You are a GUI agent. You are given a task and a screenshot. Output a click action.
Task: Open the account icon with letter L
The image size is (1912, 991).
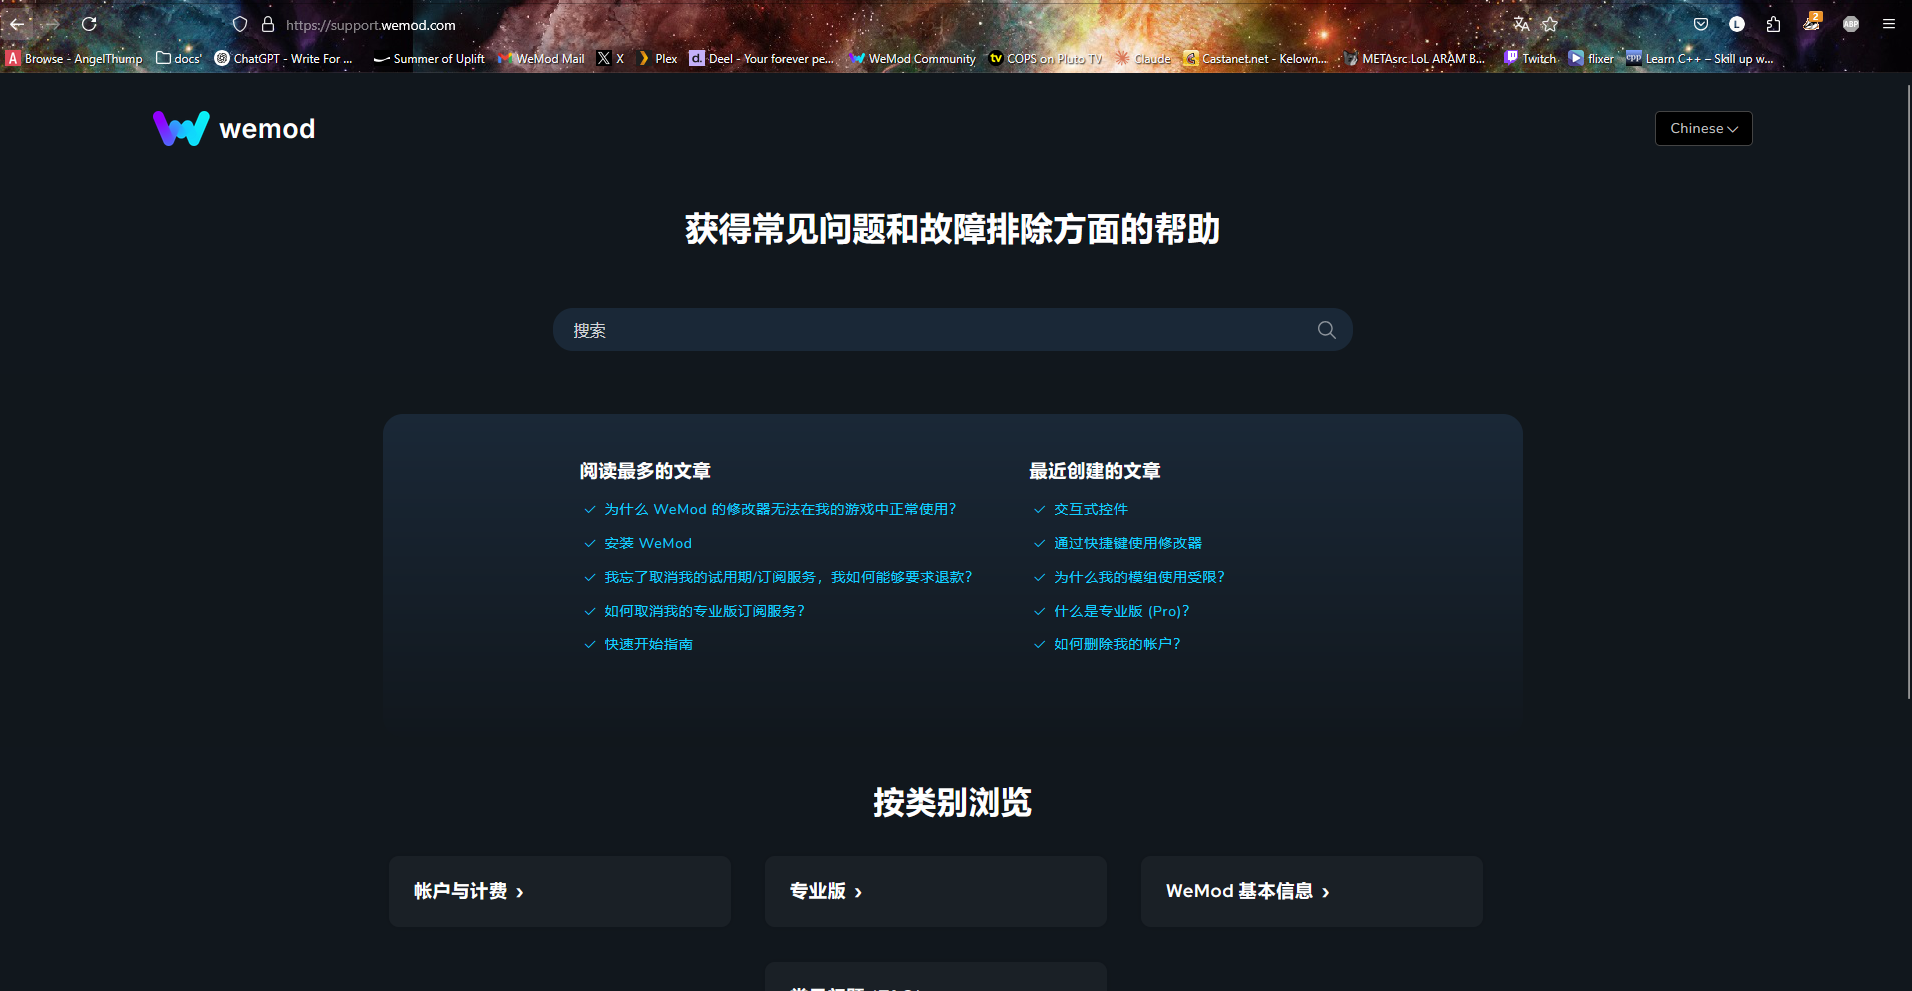tap(1737, 24)
